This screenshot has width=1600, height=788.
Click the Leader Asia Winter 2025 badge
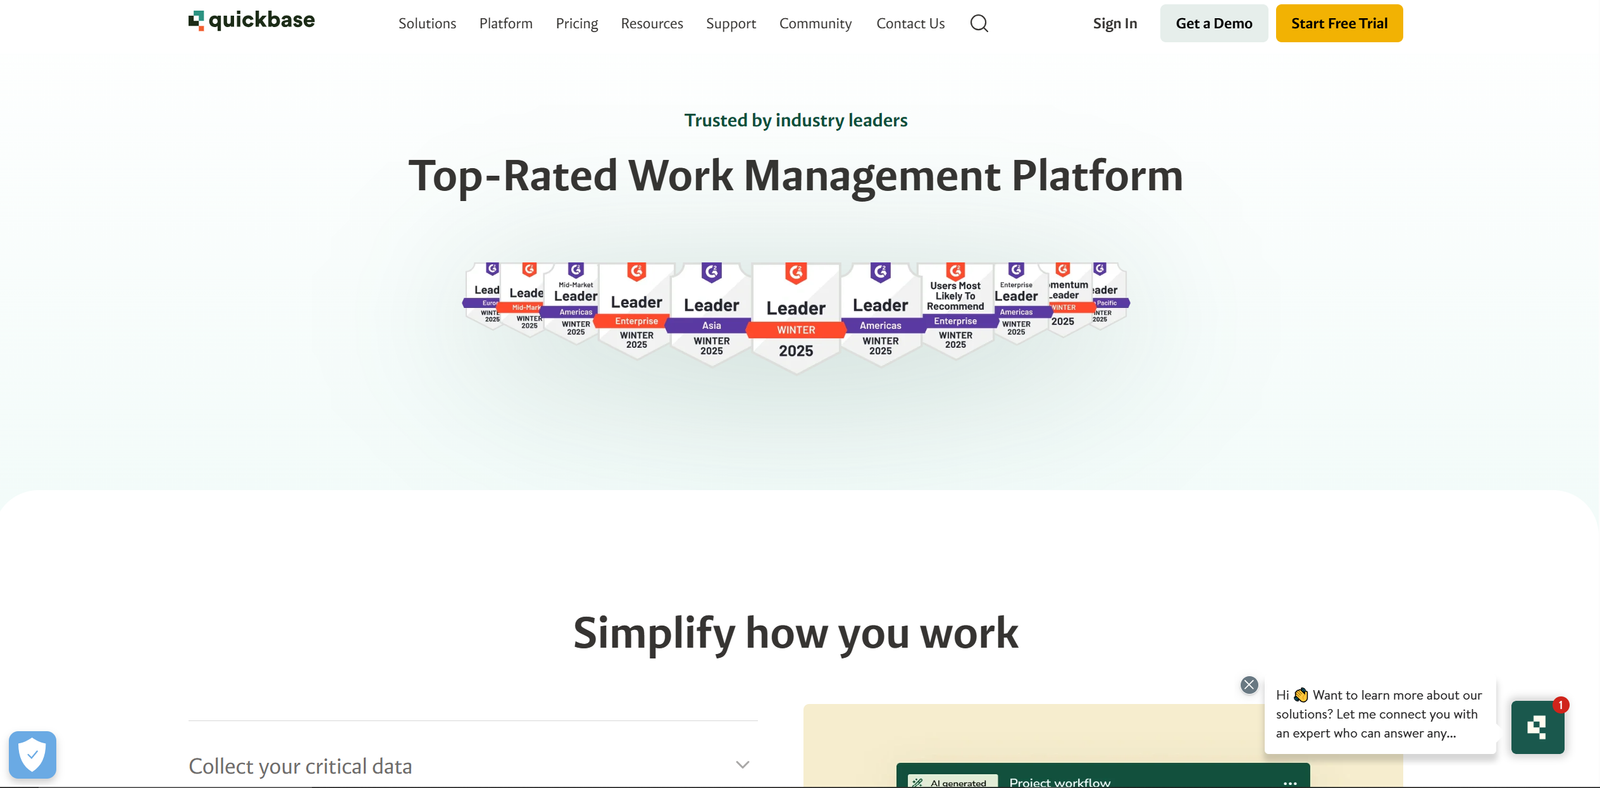[711, 314]
